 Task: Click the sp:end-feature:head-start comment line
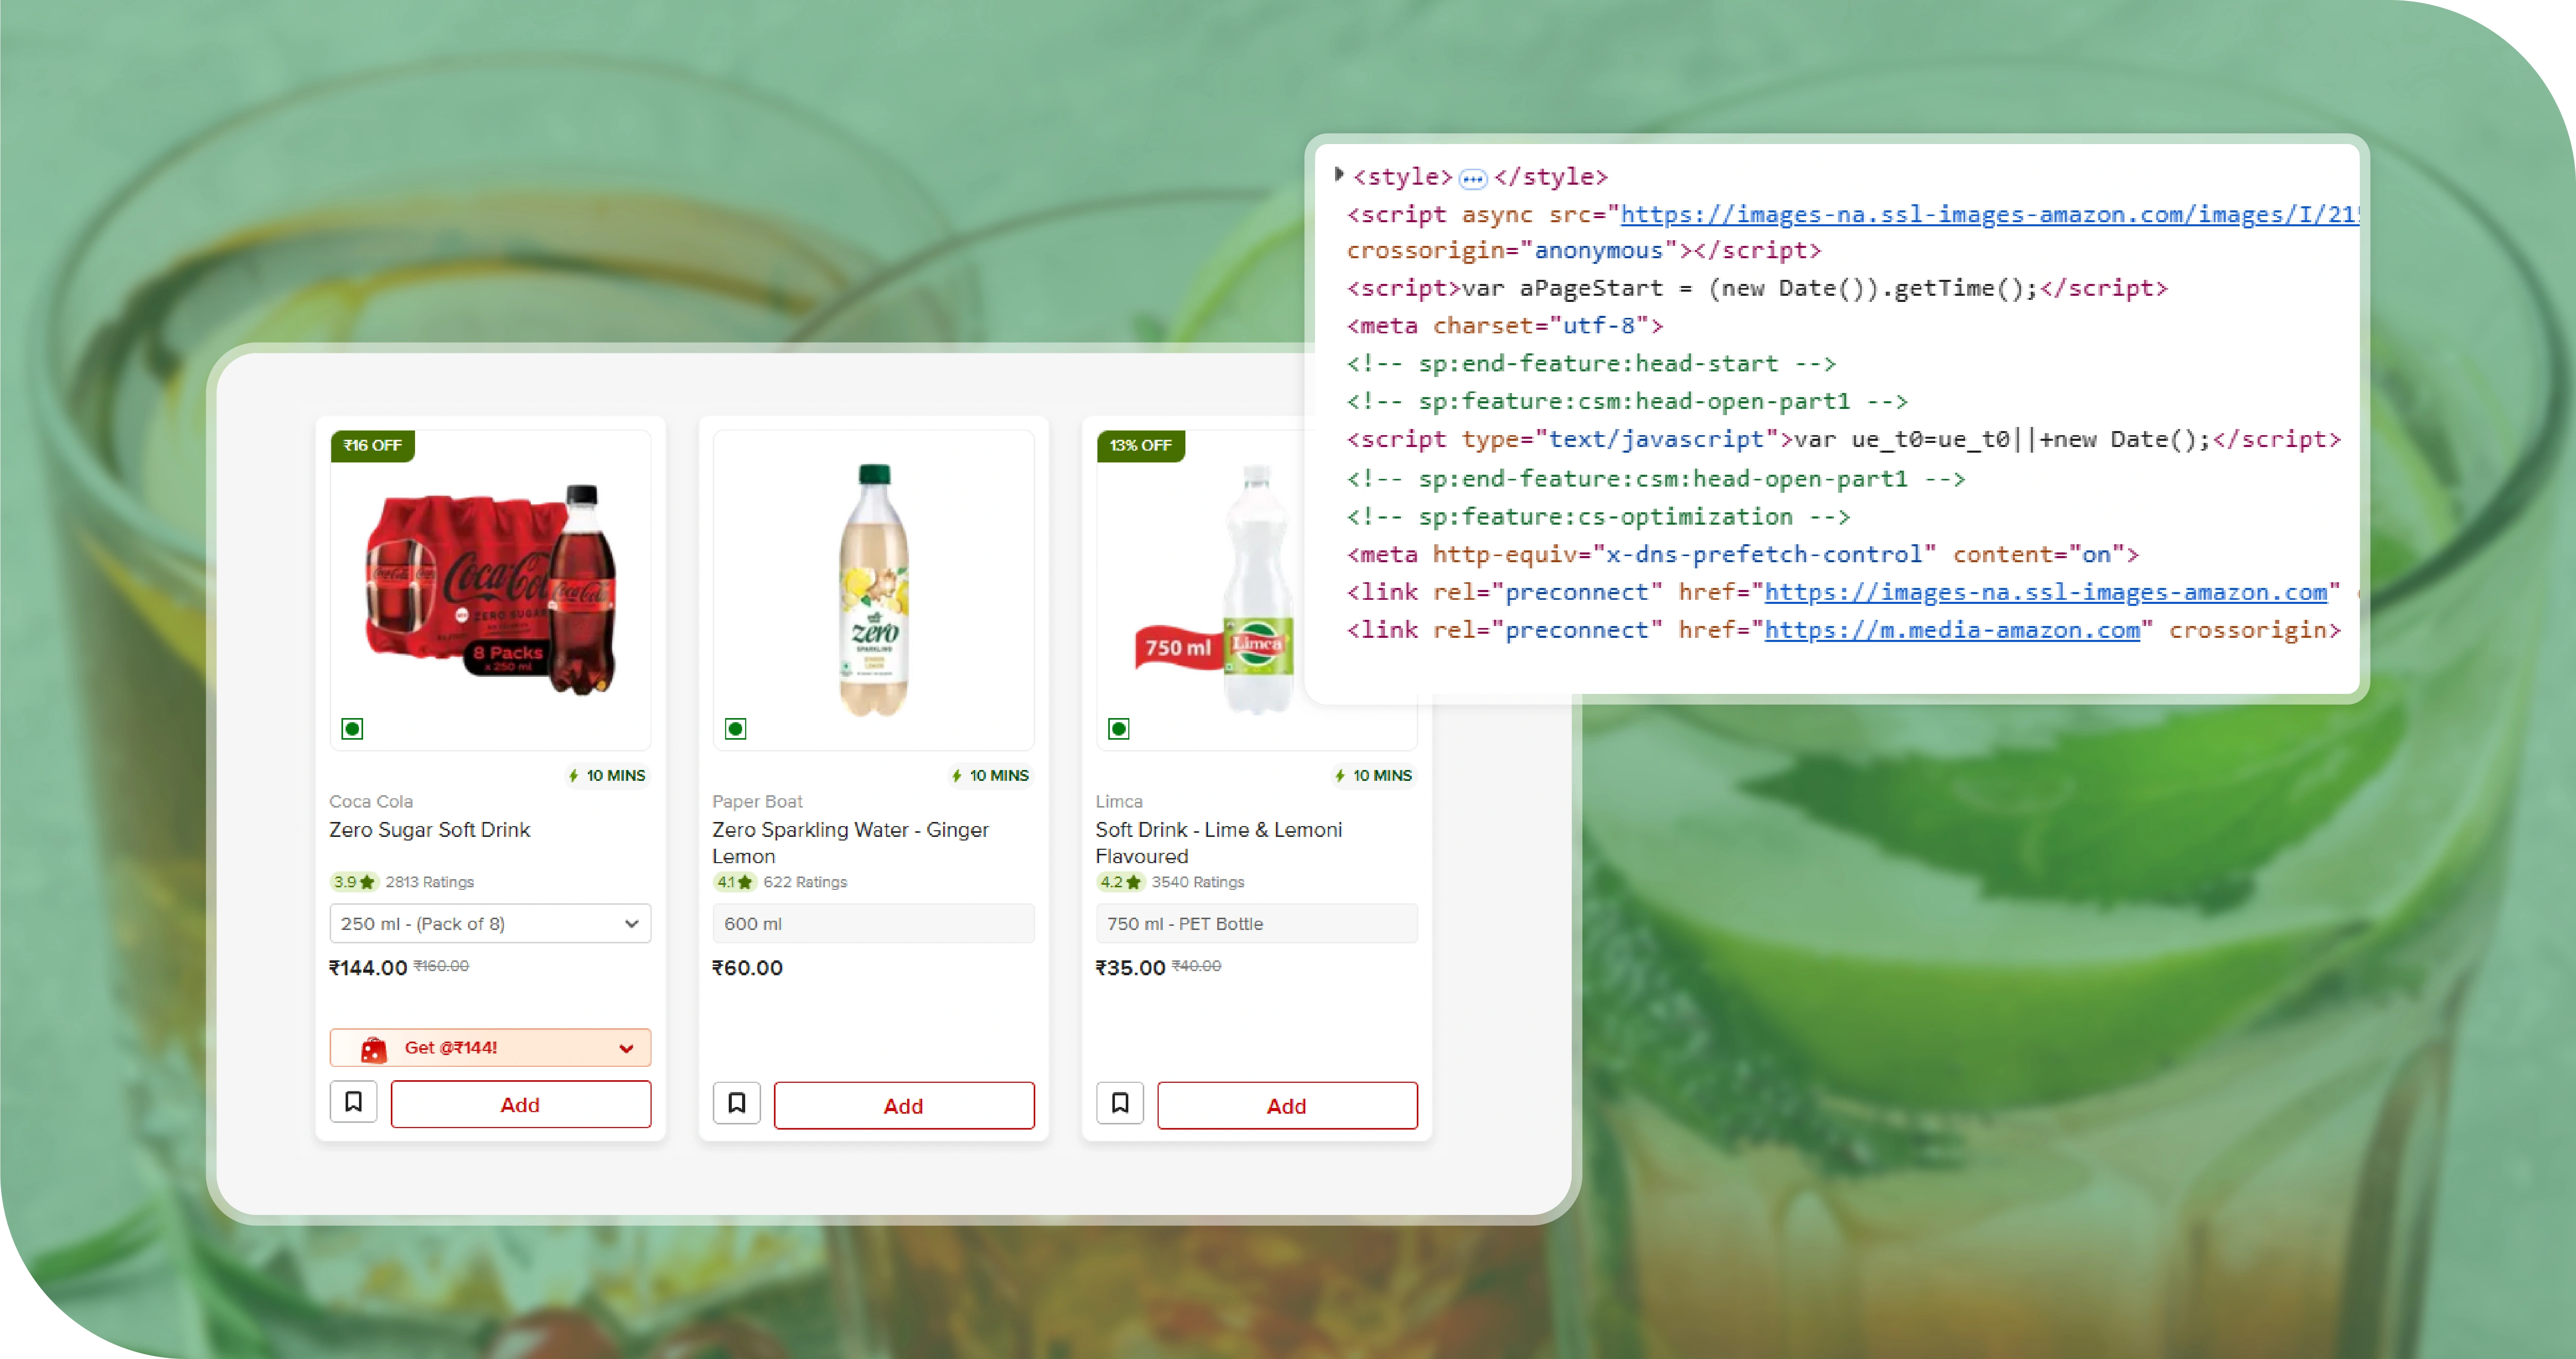pos(1591,364)
